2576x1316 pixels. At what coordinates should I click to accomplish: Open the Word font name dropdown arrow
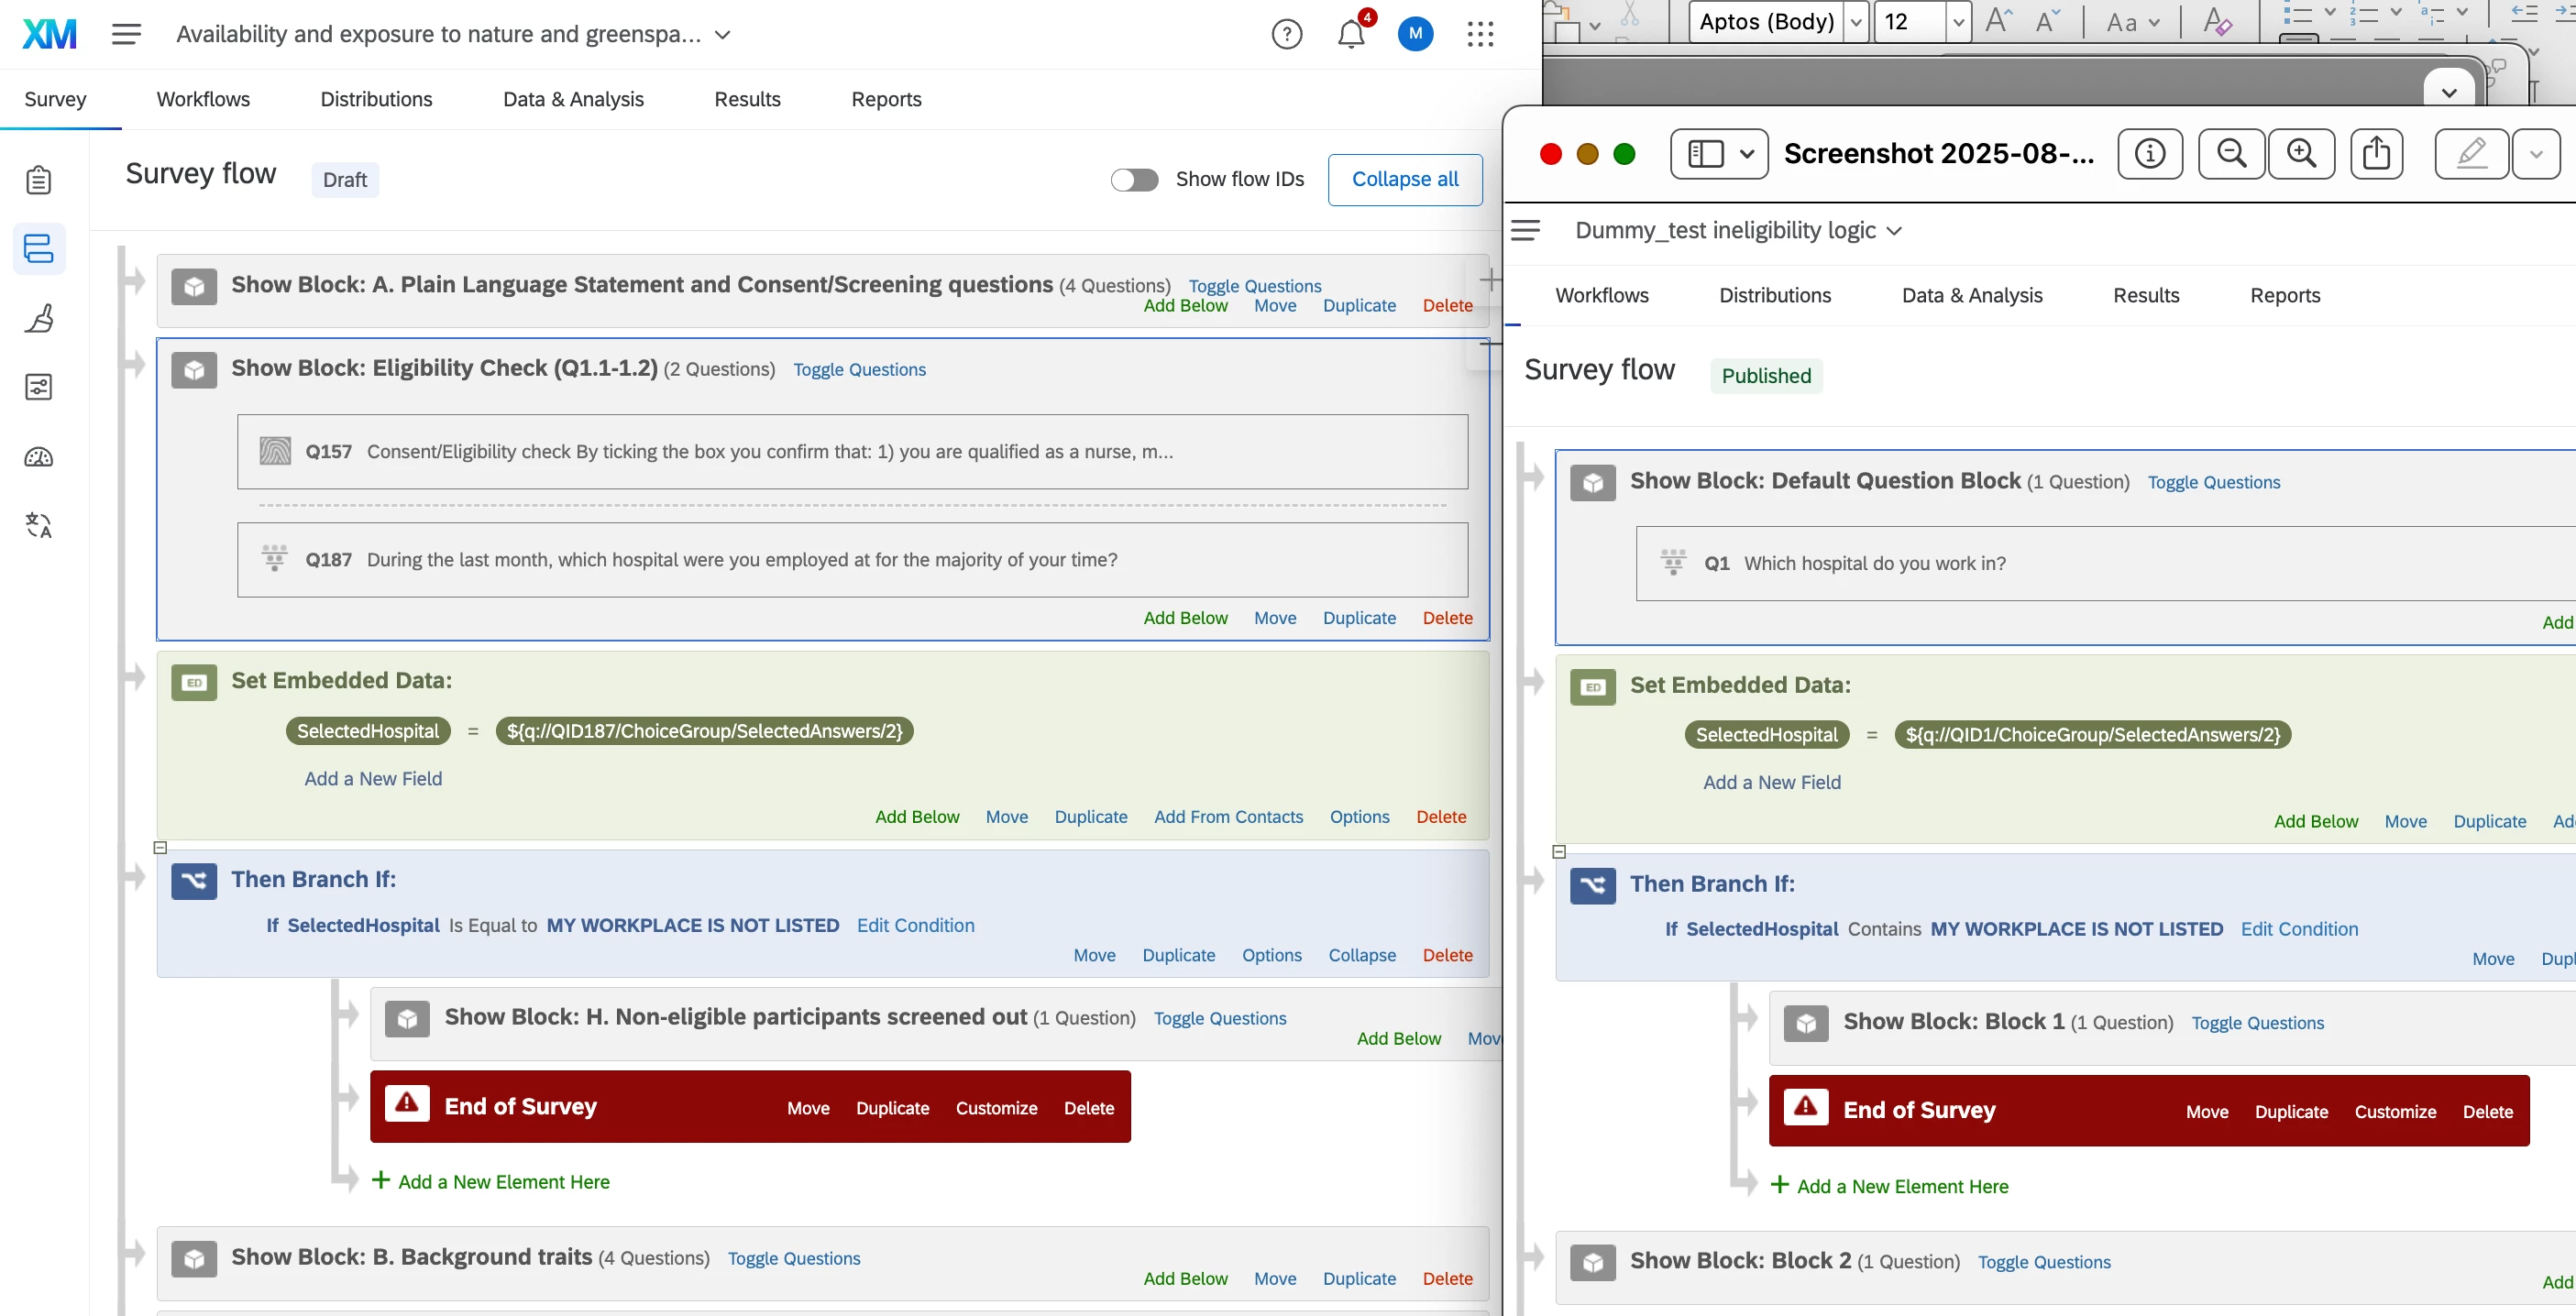[1856, 22]
